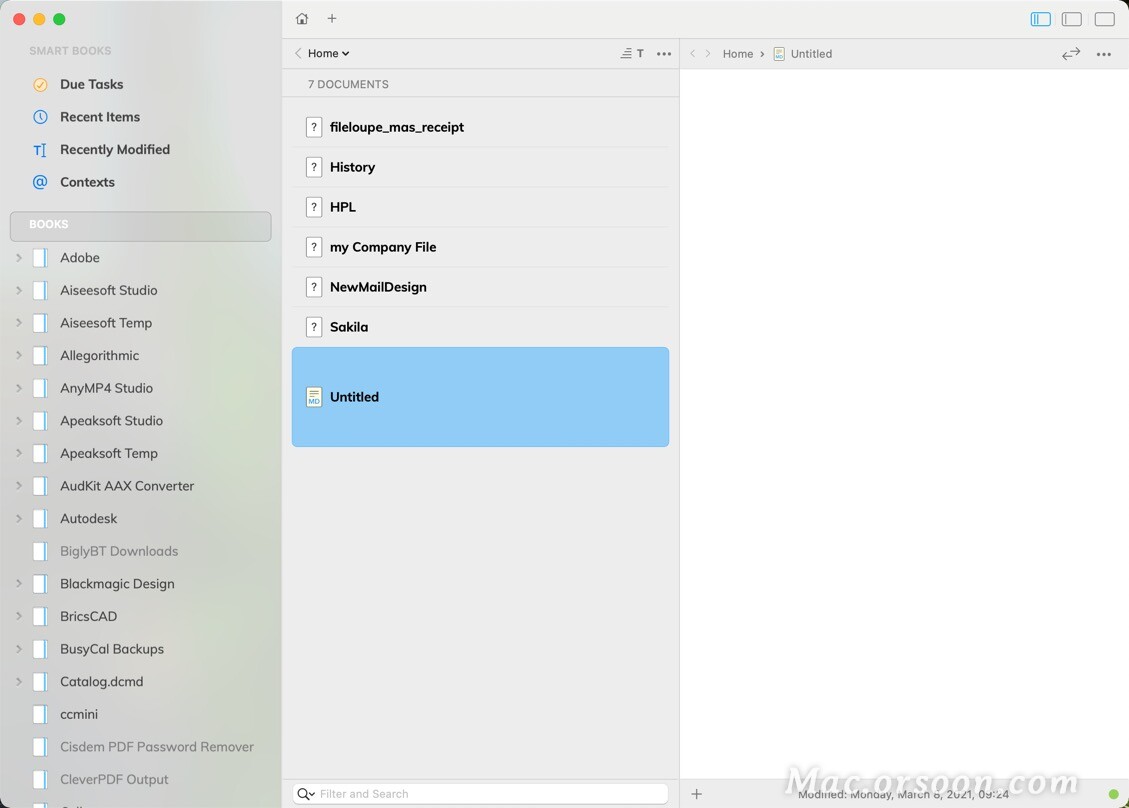1129x808 pixels.
Task: Toggle the three-pane layout view
Action: click(1040, 19)
